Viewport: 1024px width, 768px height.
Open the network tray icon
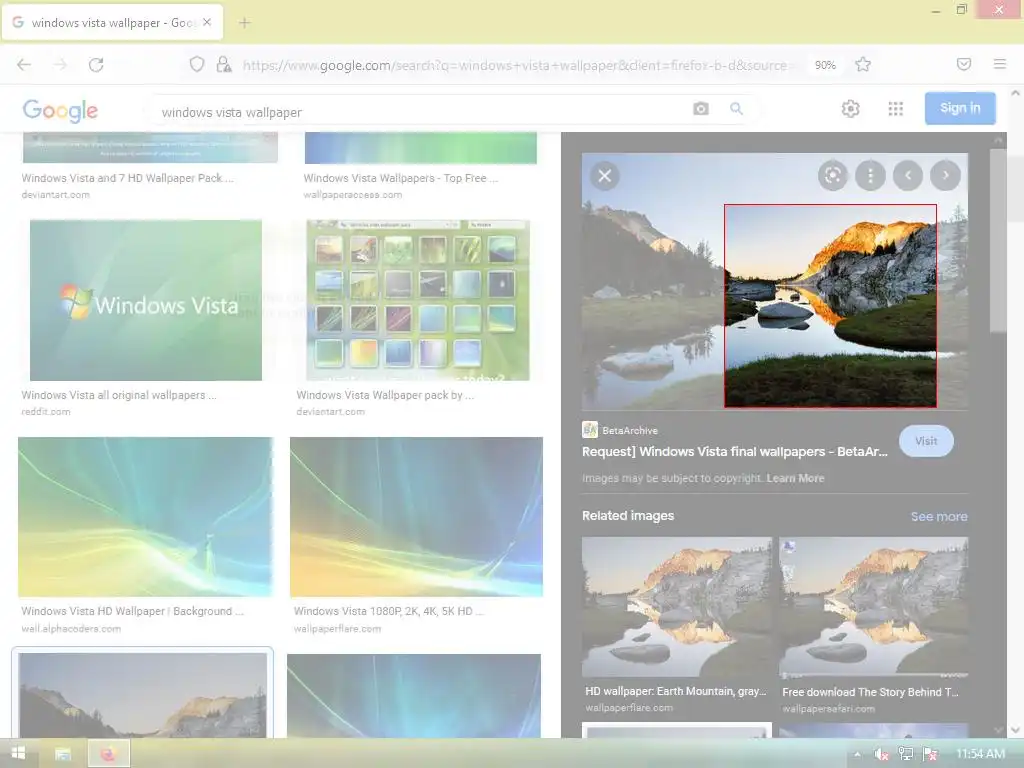(x=905, y=754)
